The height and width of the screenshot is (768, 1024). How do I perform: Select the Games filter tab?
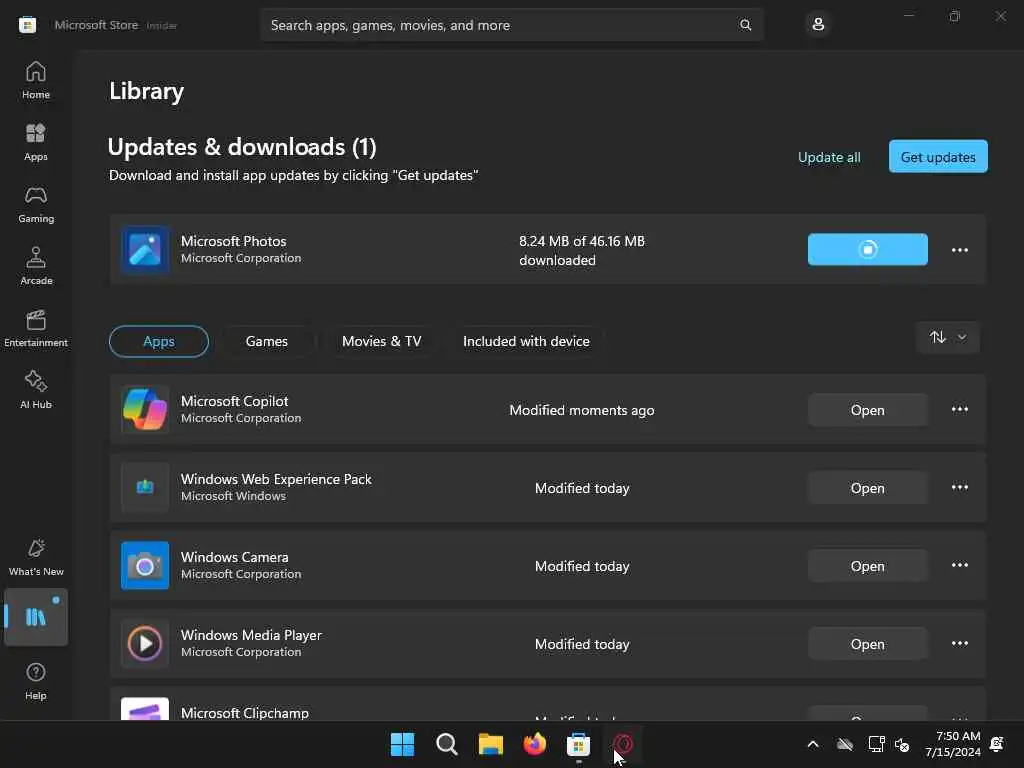(266, 341)
